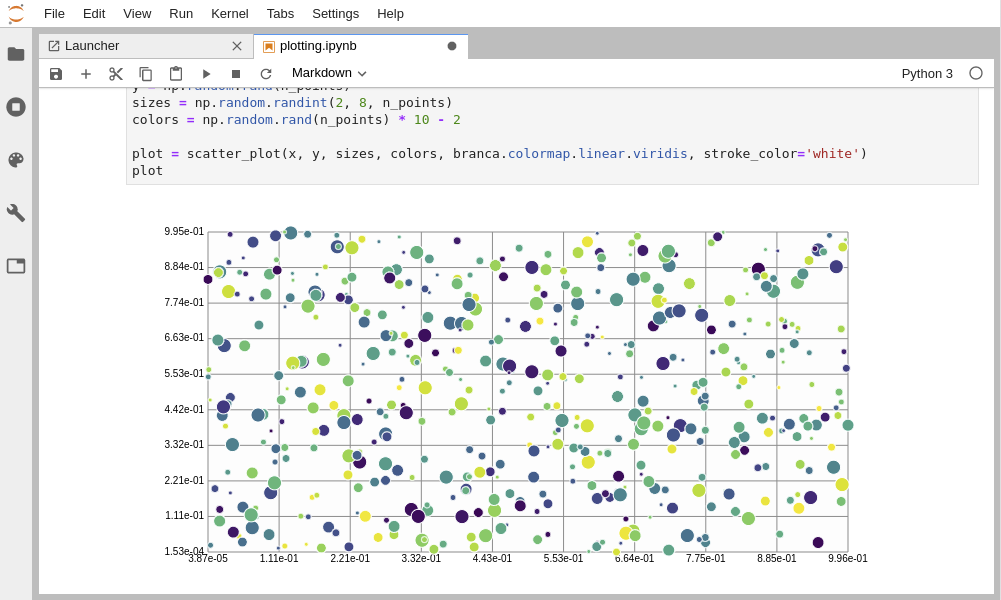Open the notebook tools wrench panel
The height and width of the screenshot is (600, 1001).
(16, 213)
